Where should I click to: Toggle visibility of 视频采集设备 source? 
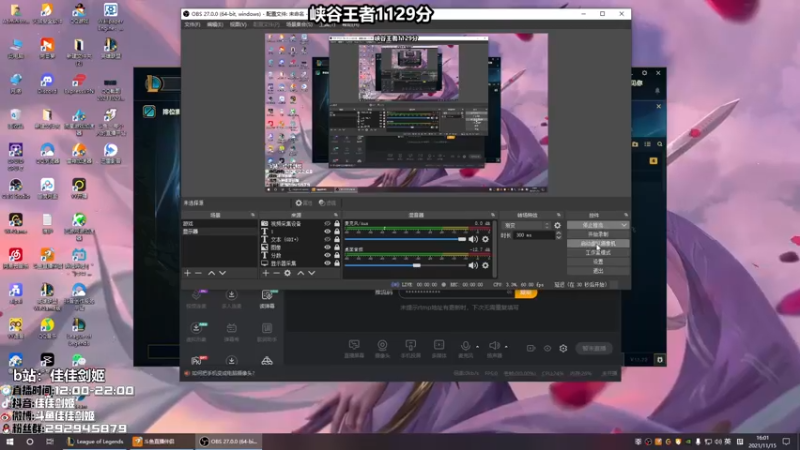[327, 223]
